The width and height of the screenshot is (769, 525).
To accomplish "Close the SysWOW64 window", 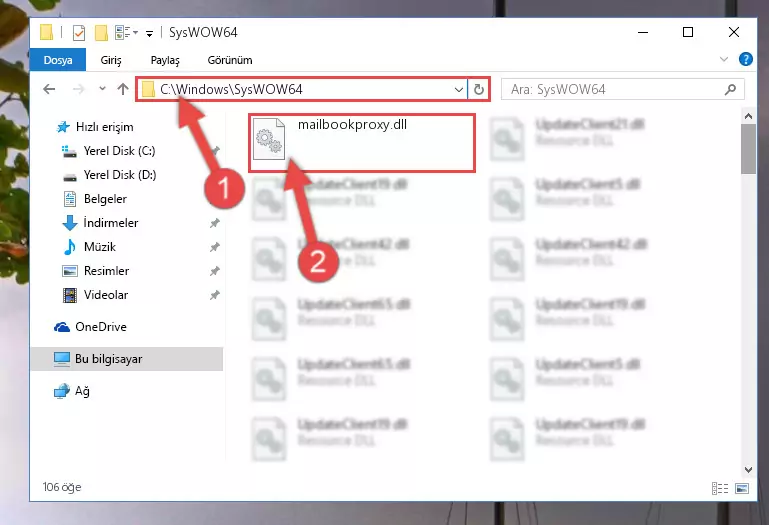I will coord(734,32).
